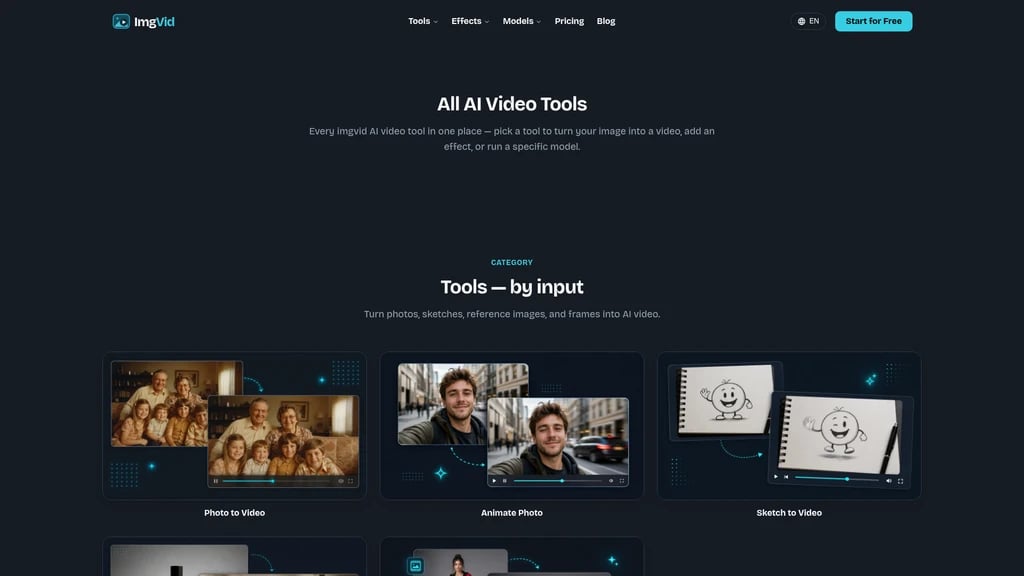This screenshot has width=1024, height=576.
Task: Expand the Effects dropdown menu
Action: pos(470,22)
